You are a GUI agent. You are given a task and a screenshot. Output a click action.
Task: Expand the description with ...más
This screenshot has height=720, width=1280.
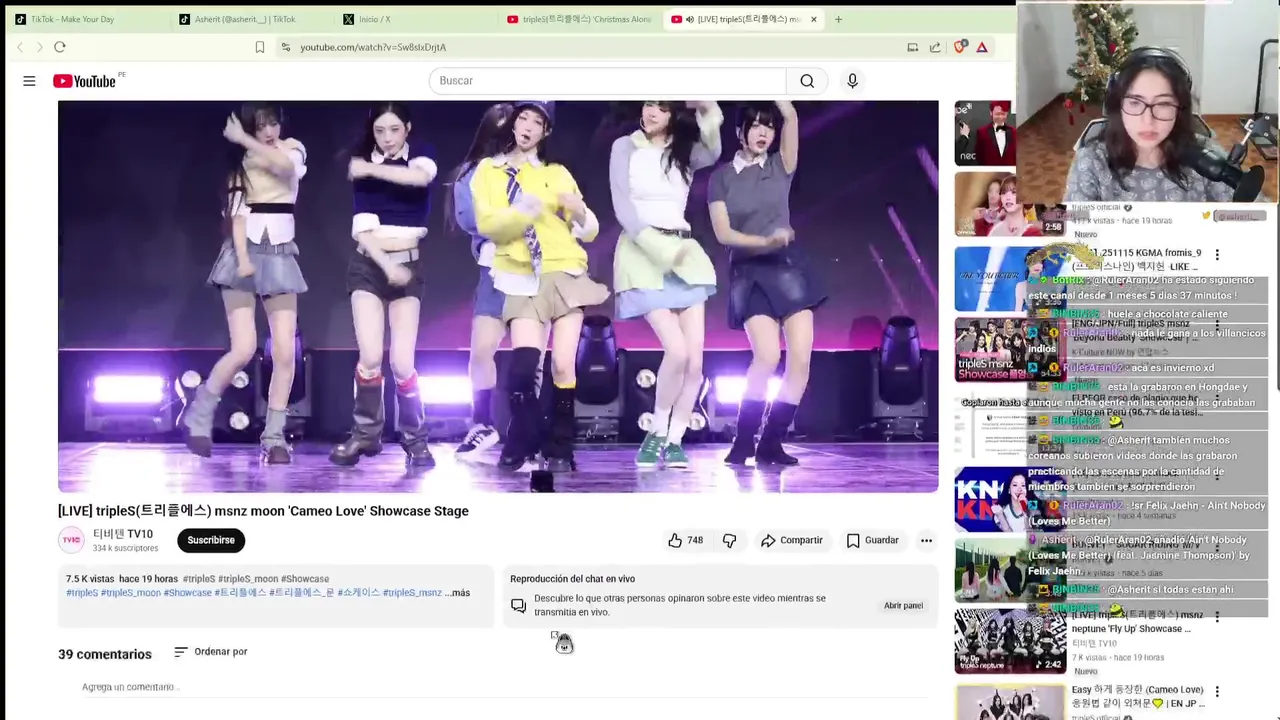(x=457, y=593)
